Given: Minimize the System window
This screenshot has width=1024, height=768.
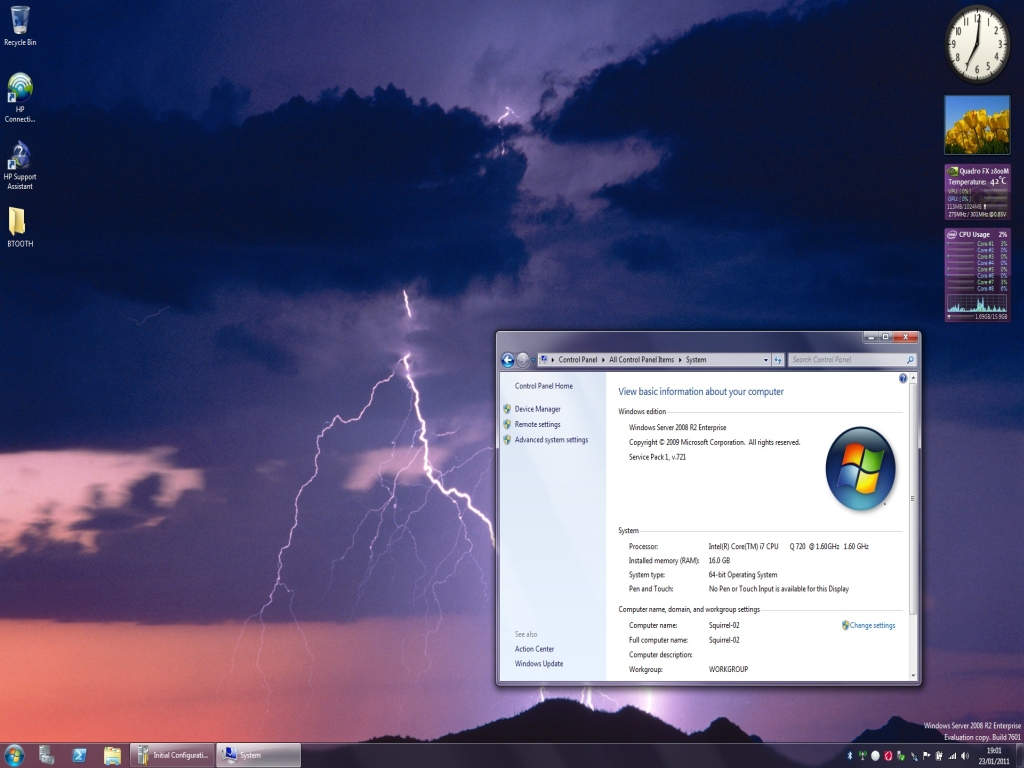Looking at the screenshot, I should click(x=871, y=337).
